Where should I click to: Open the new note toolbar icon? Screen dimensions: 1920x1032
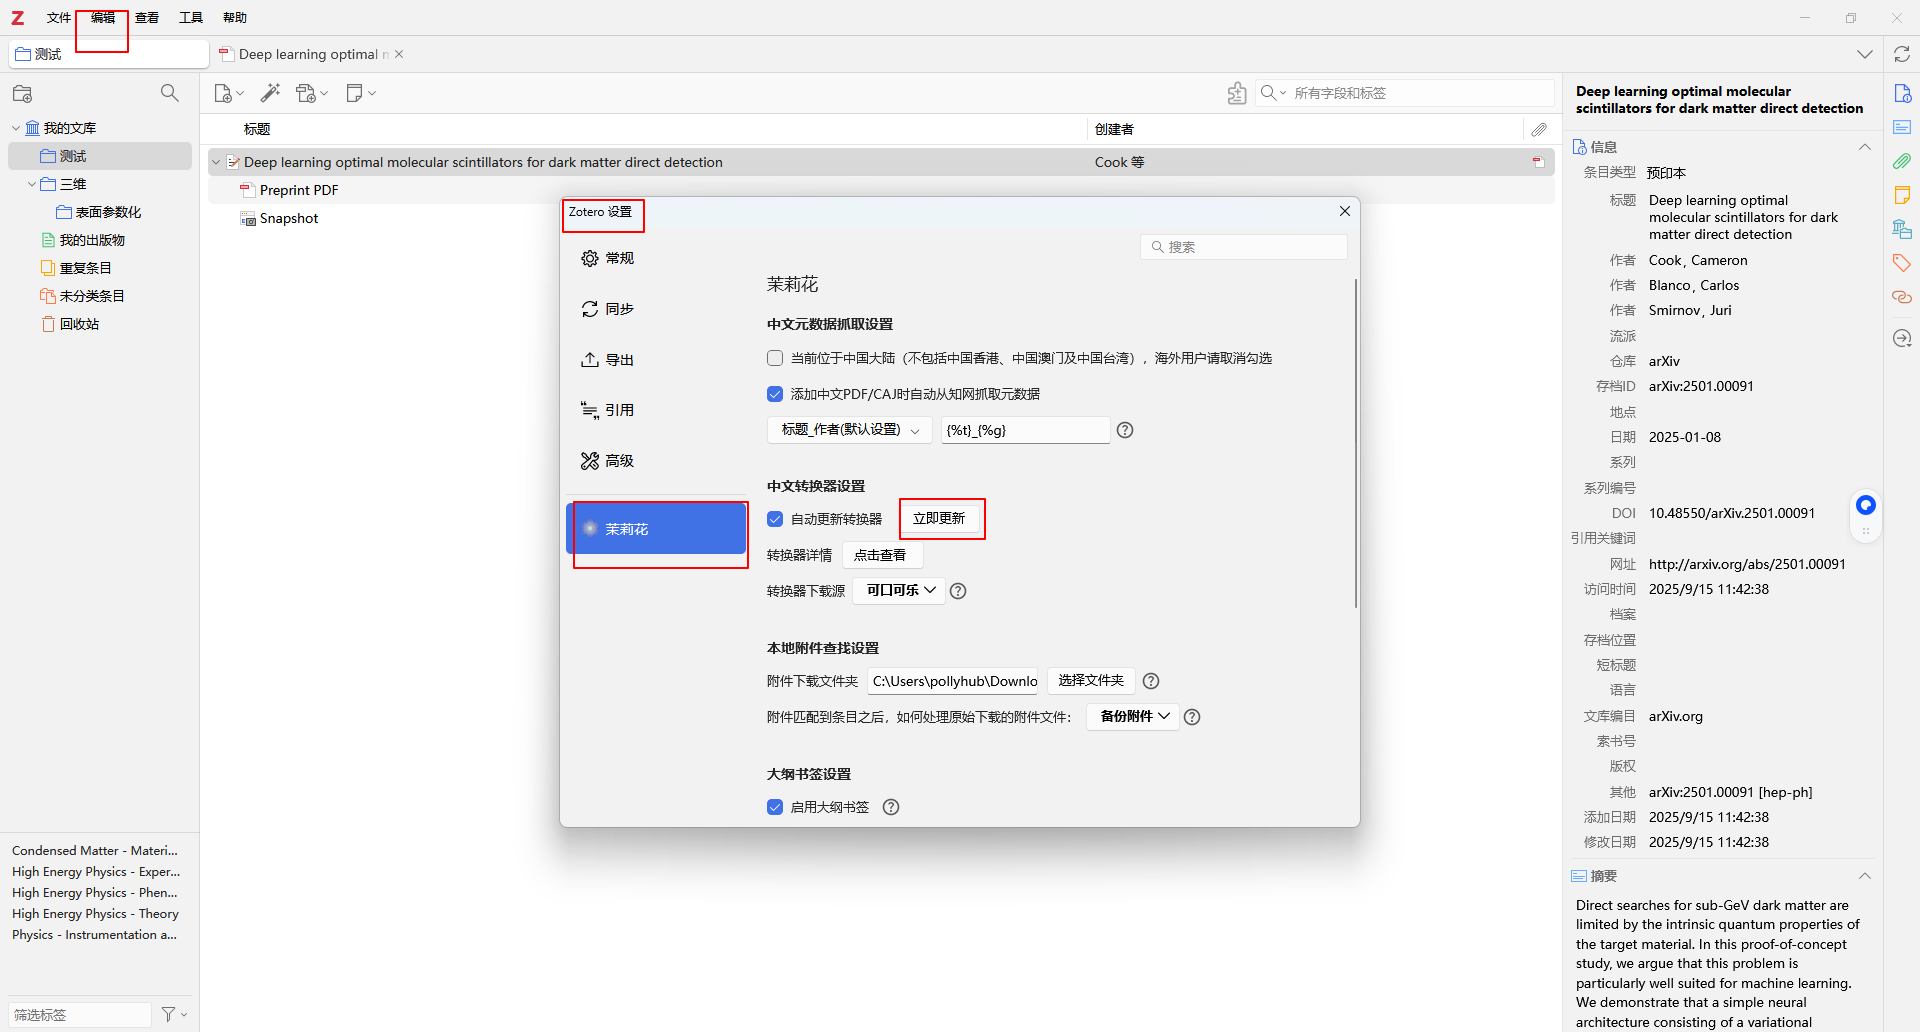point(361,93)
